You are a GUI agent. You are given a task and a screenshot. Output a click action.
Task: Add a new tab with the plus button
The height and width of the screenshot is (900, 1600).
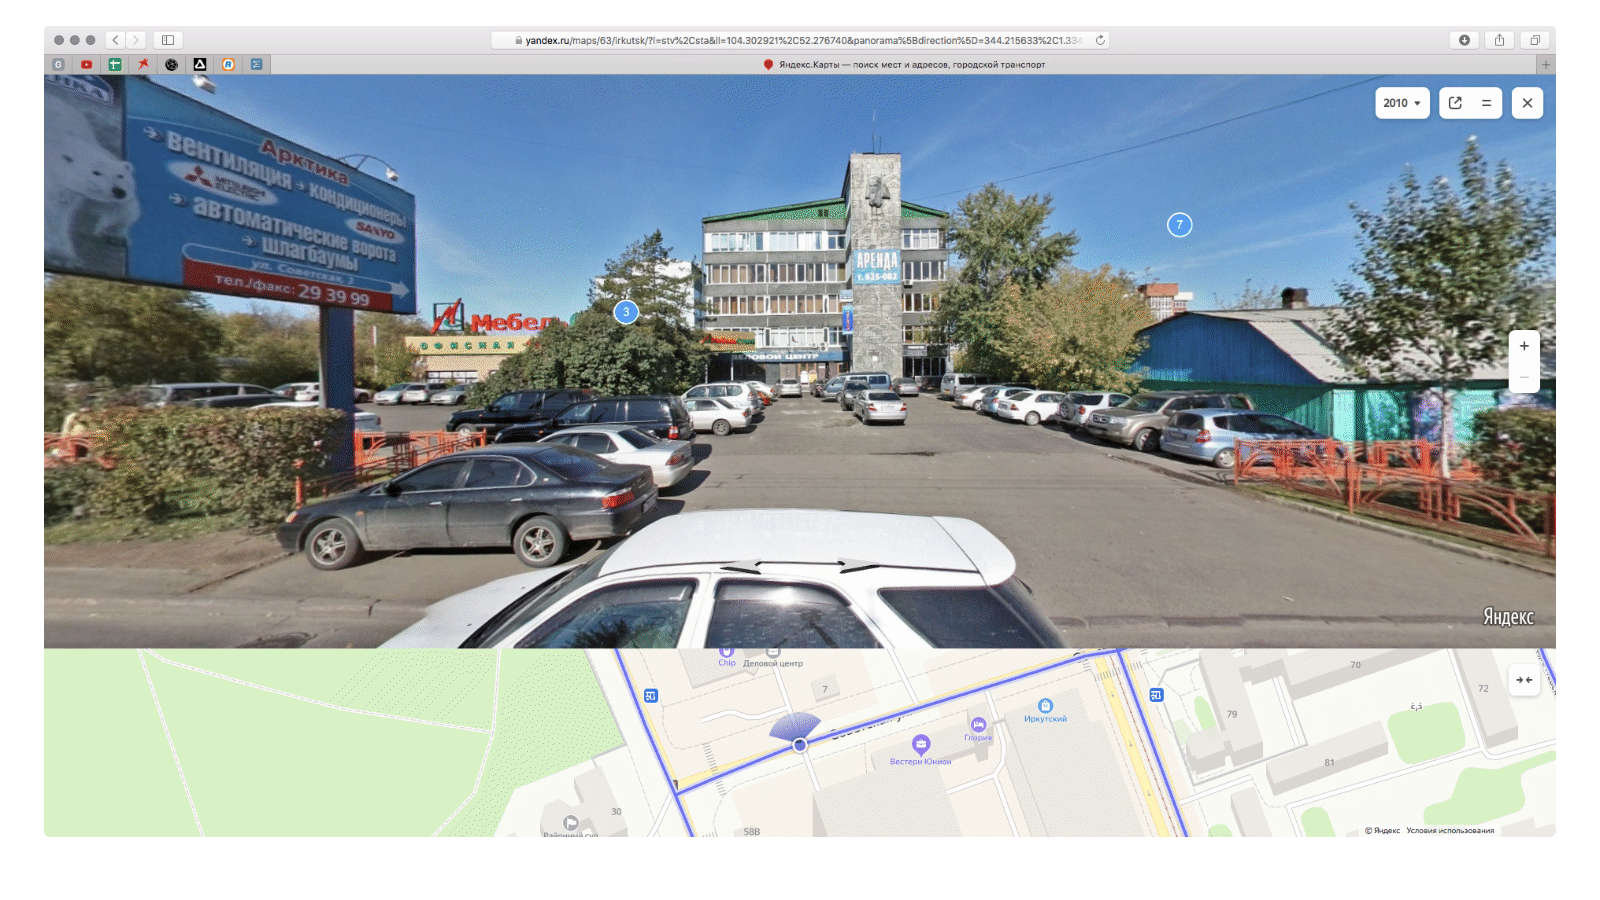[x=1546, y=64]
